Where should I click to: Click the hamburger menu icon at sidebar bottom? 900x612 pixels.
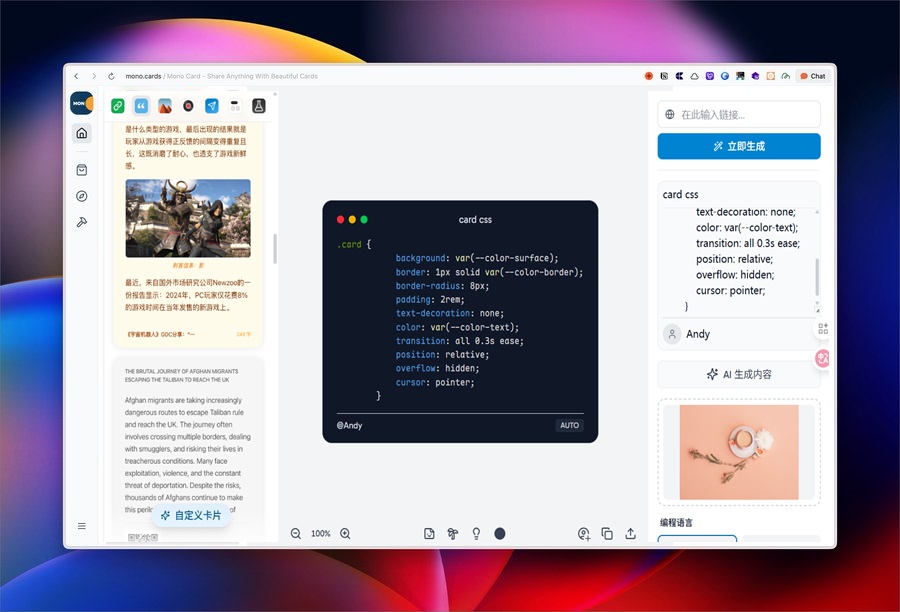(x=82, y=526)
